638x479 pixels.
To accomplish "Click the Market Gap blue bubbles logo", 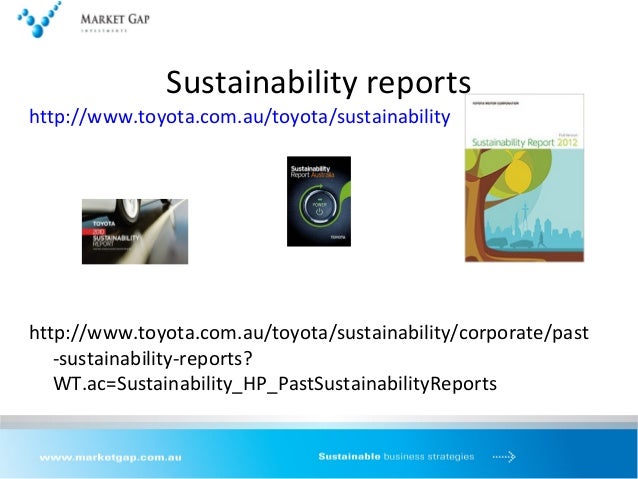I will point(39,19).
